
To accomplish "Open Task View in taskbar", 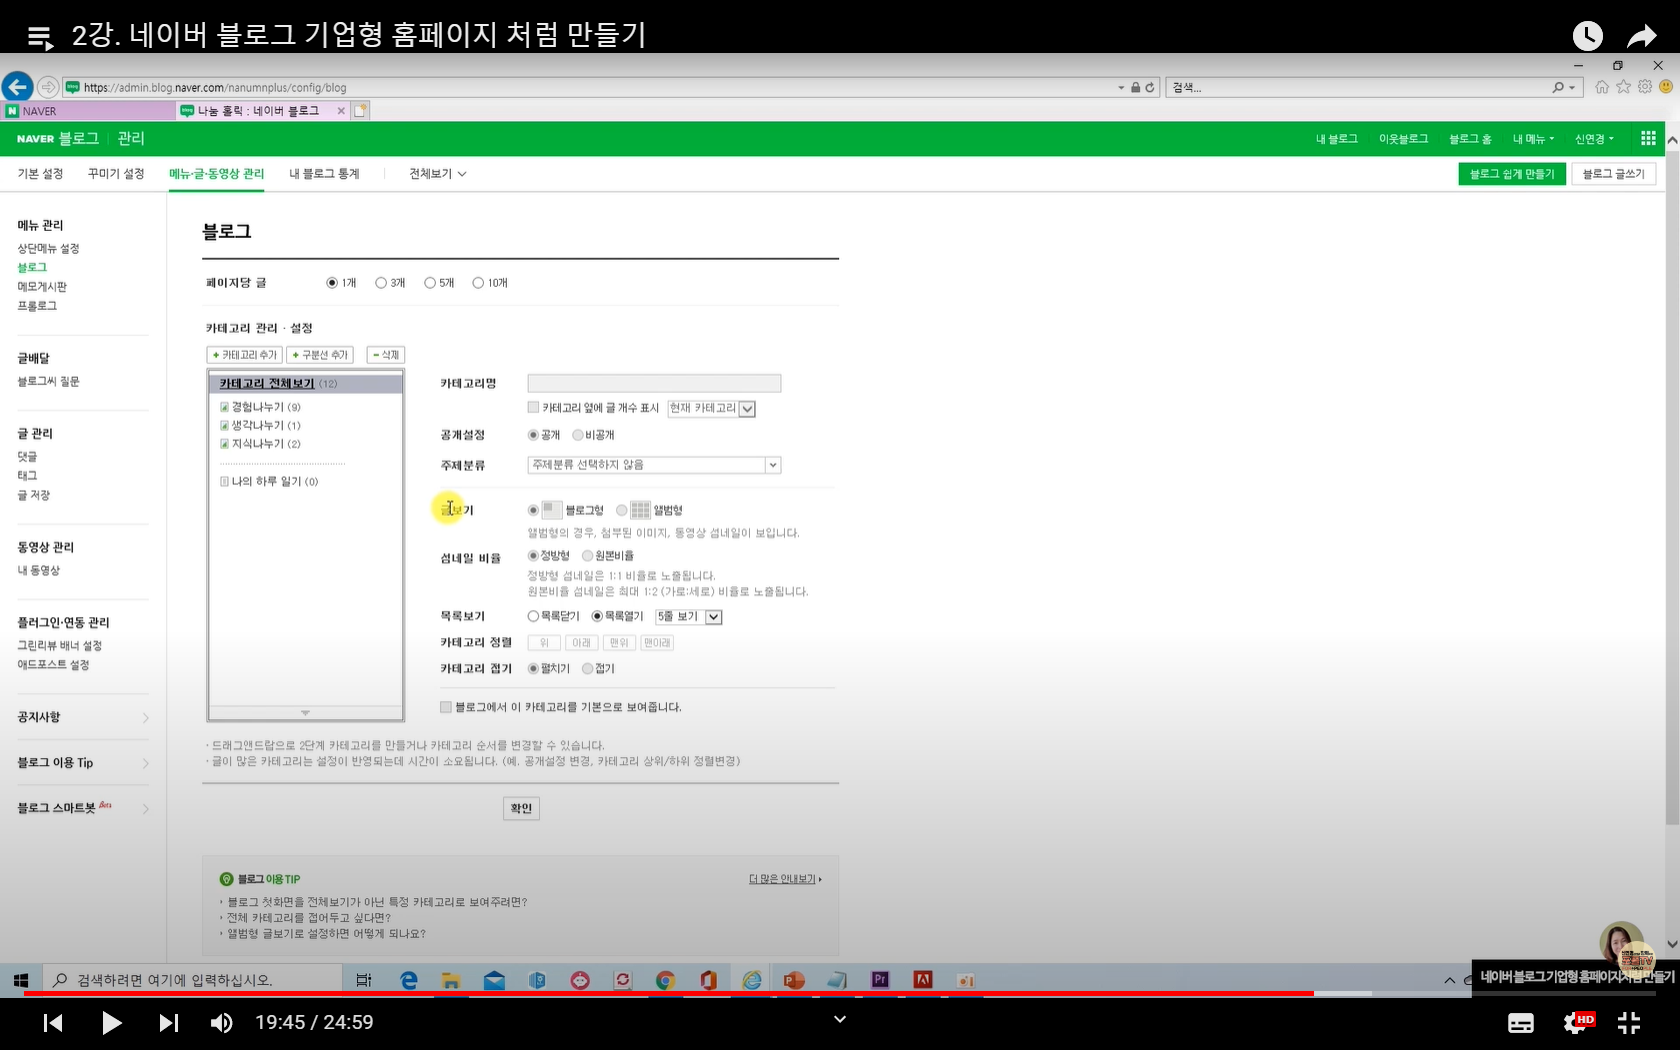I will (x=364, y=980).
